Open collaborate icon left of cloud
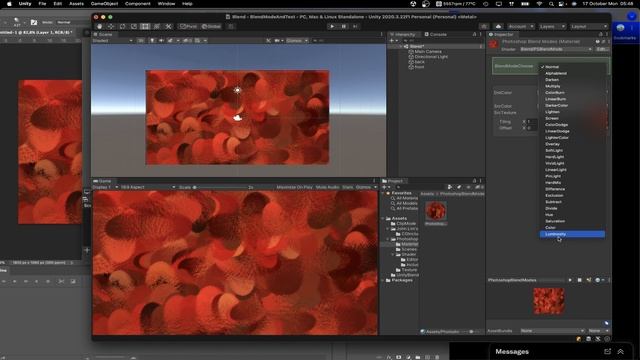The width and height of the screenshot is (640, 360). point(484,26)
